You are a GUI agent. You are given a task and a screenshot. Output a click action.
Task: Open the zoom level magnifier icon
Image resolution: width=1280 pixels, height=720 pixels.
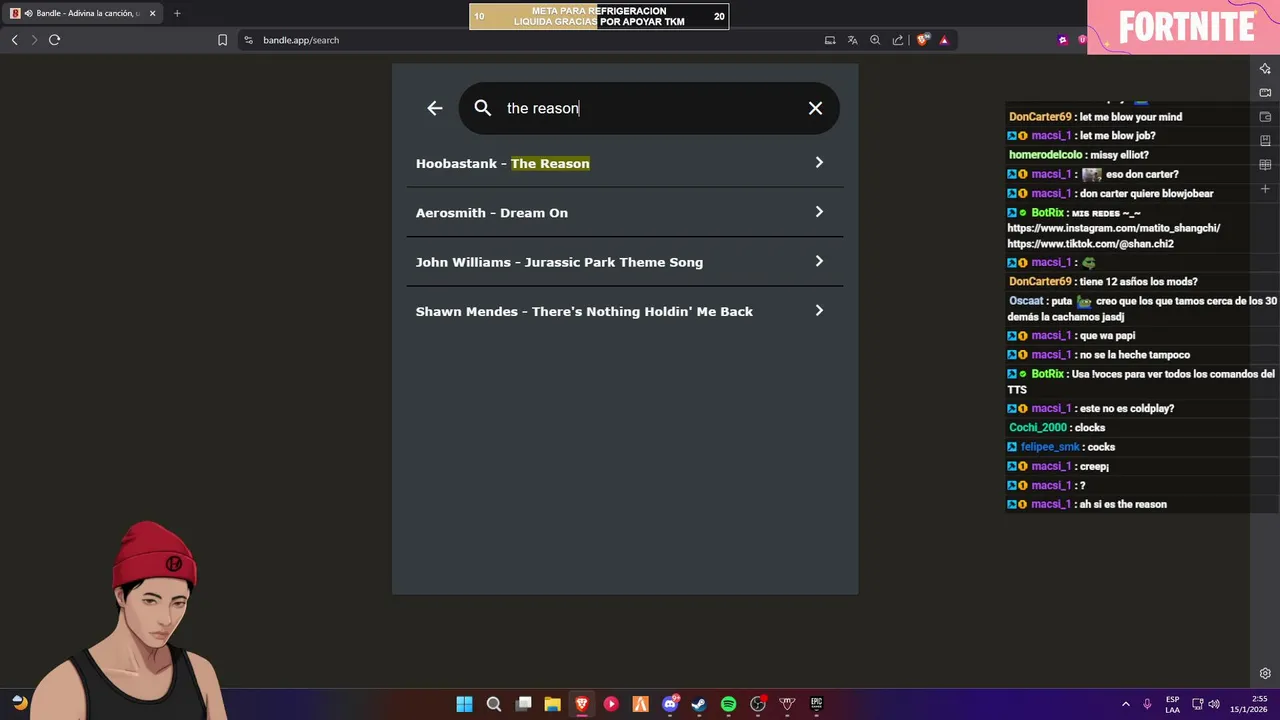pos(875,40)
